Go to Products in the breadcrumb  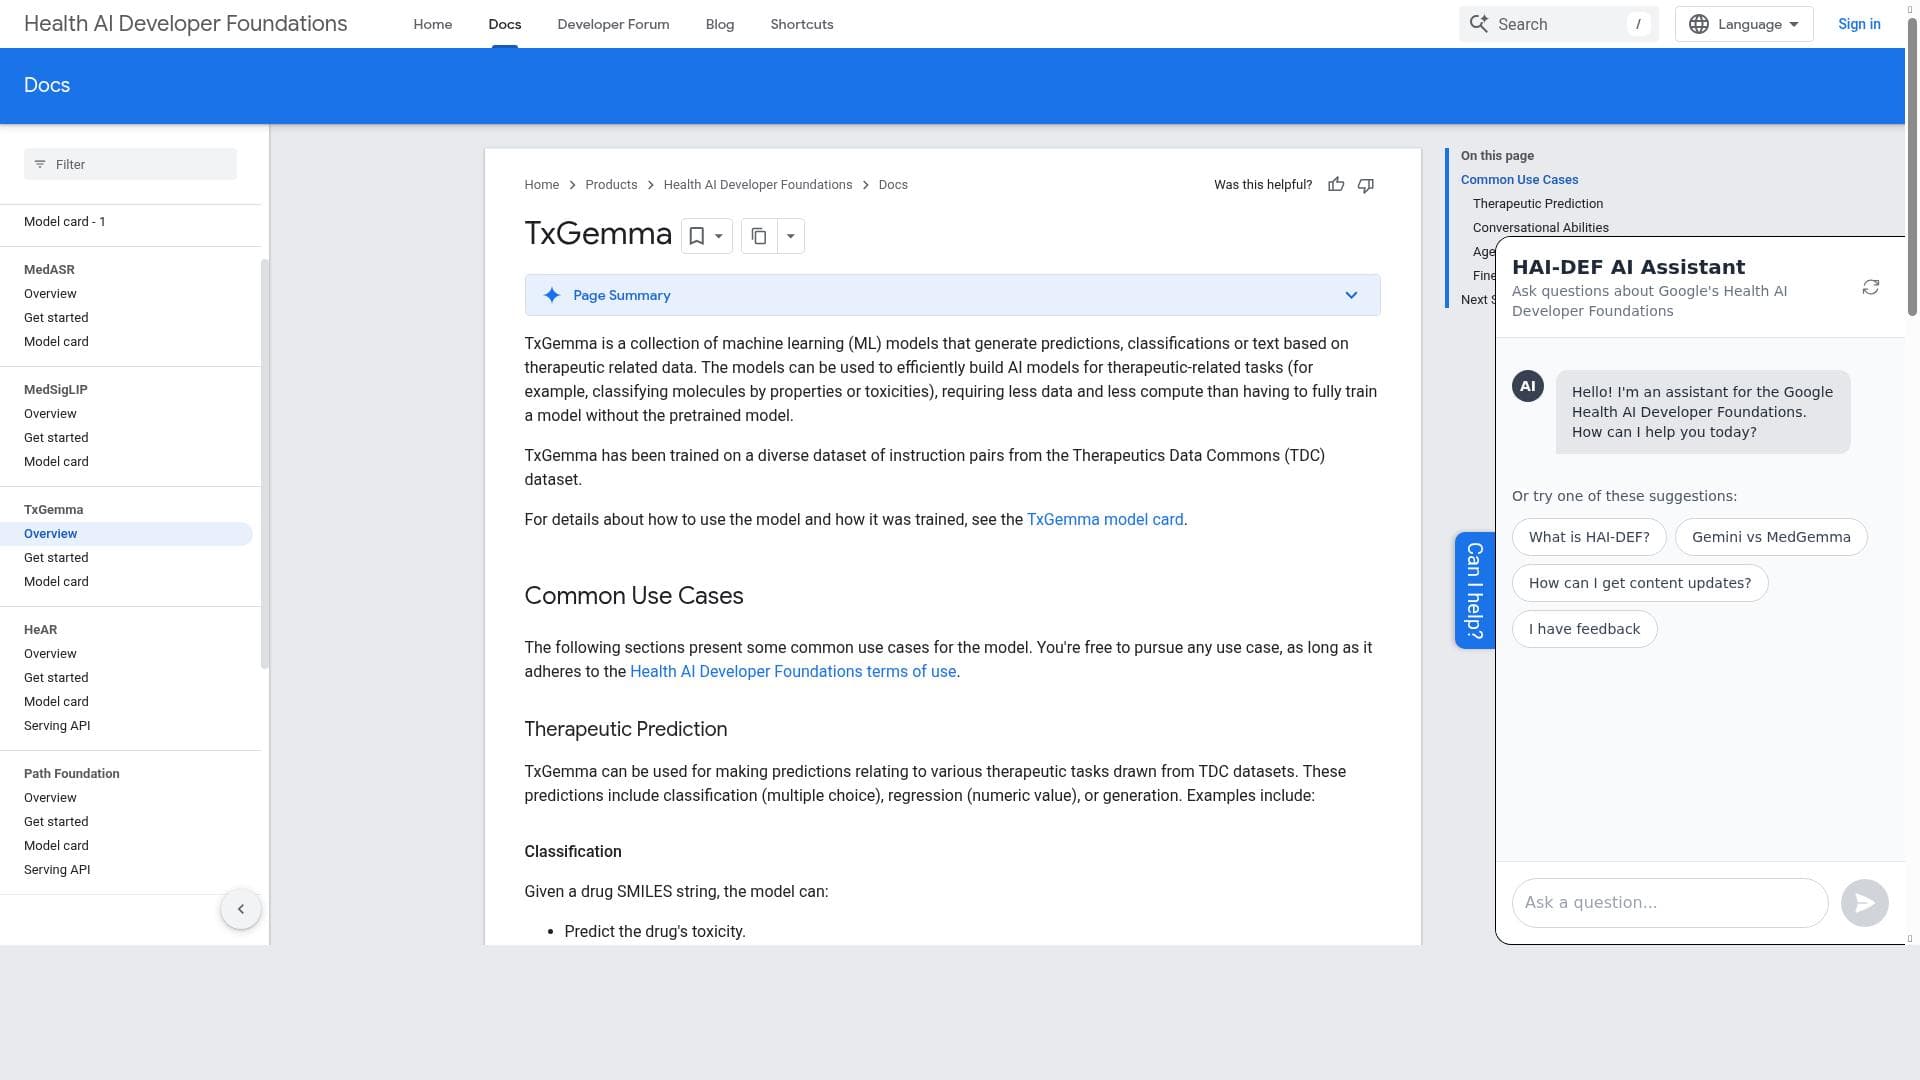point(611,185)
